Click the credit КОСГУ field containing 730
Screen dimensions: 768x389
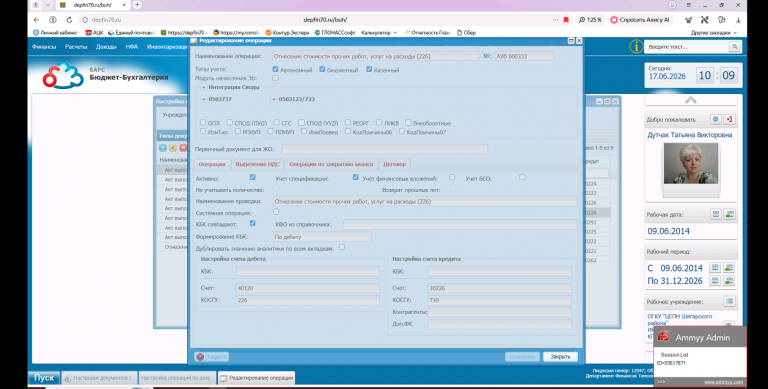500,300
